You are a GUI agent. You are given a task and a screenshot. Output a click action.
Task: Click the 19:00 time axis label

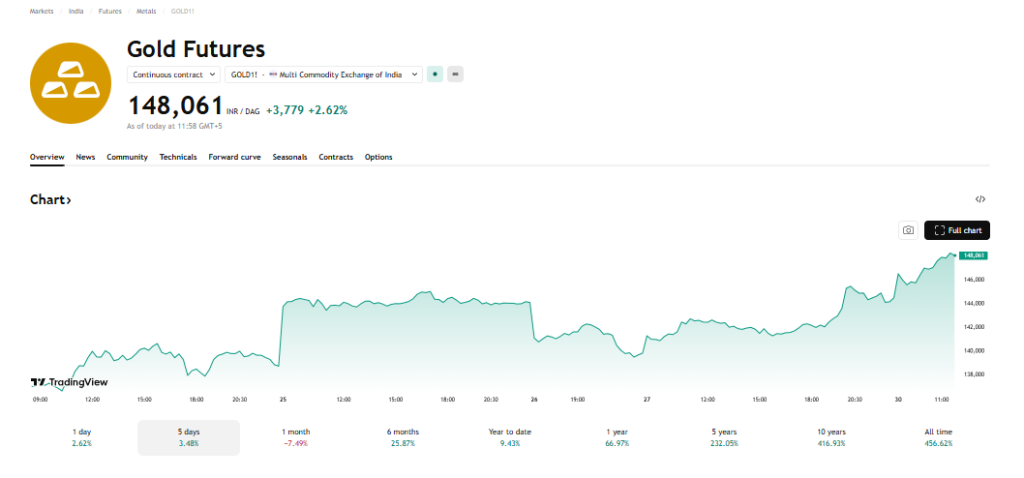578,399
